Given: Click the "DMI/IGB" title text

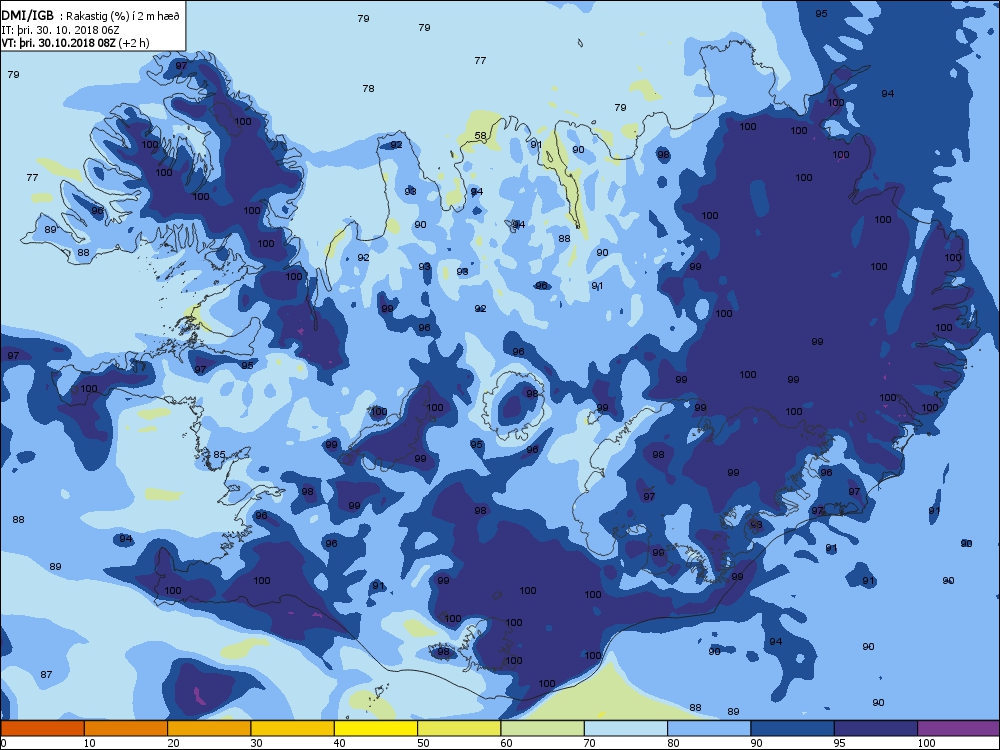Looking at the screenshot, I should tap(27, 15).
